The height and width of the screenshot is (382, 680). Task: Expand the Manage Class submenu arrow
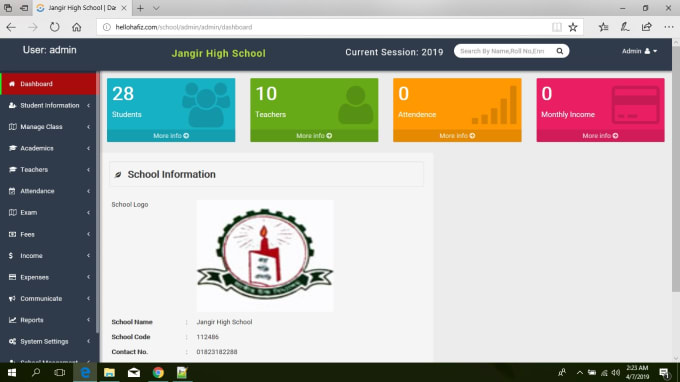pos(88,127)
